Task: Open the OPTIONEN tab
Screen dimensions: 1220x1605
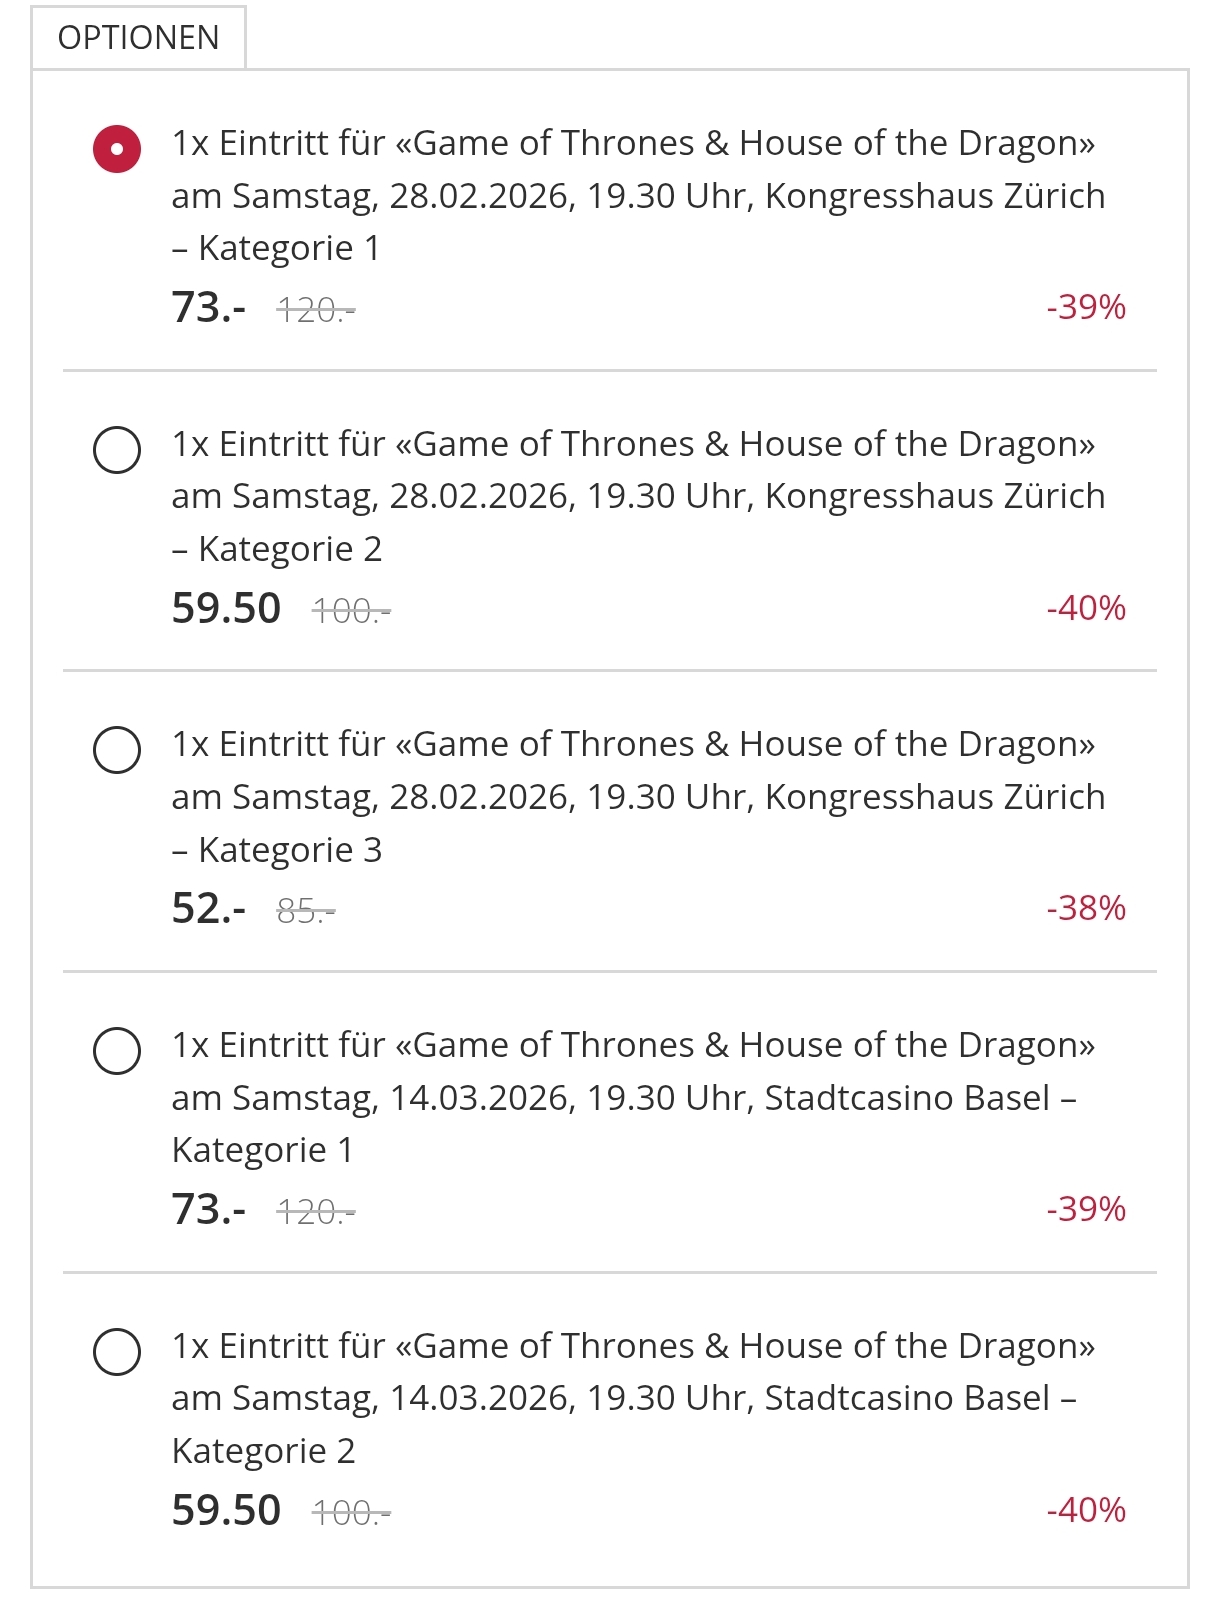Action: pos(138,38)
